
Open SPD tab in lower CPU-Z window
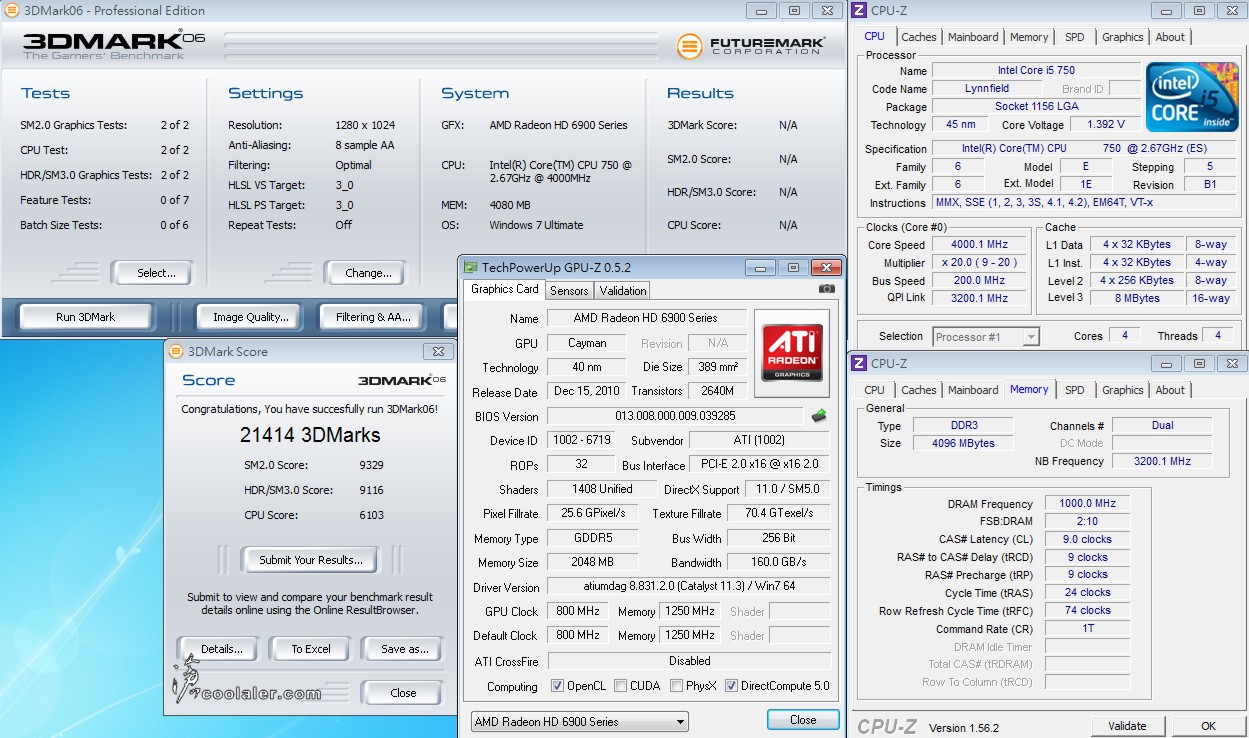pyautogui.click(x=1074, y=390)
